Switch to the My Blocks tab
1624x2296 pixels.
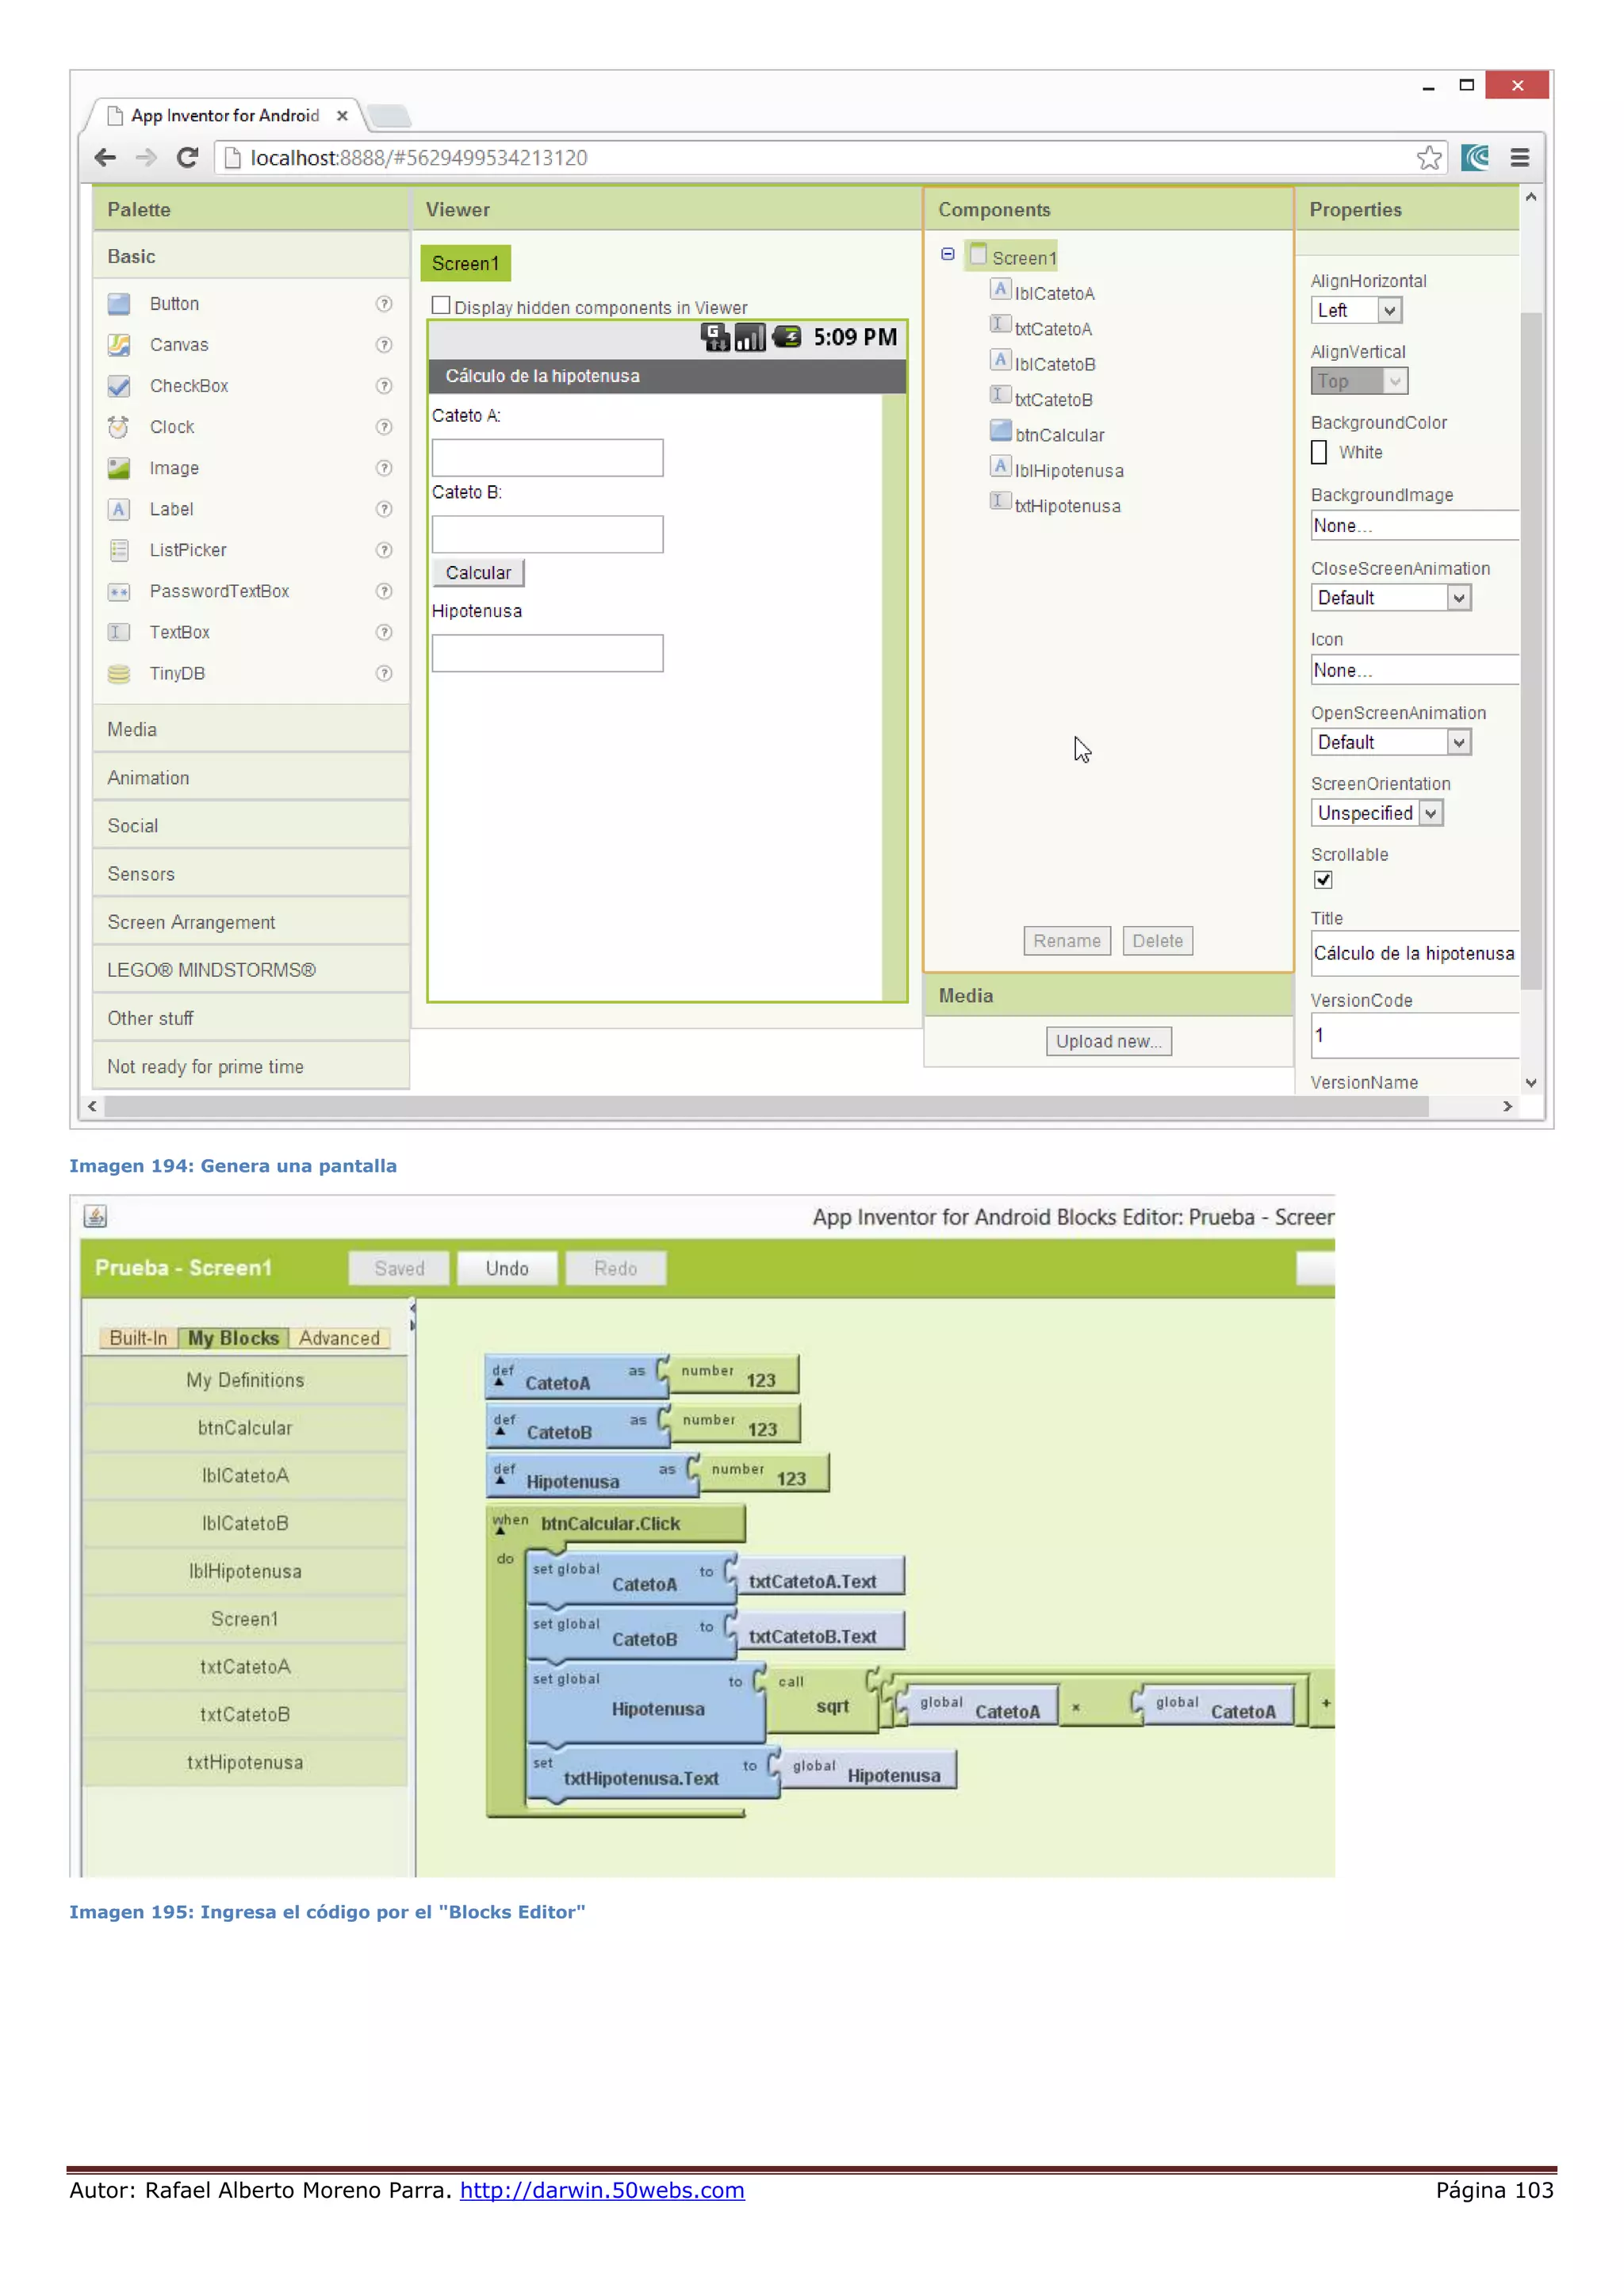233,1338
